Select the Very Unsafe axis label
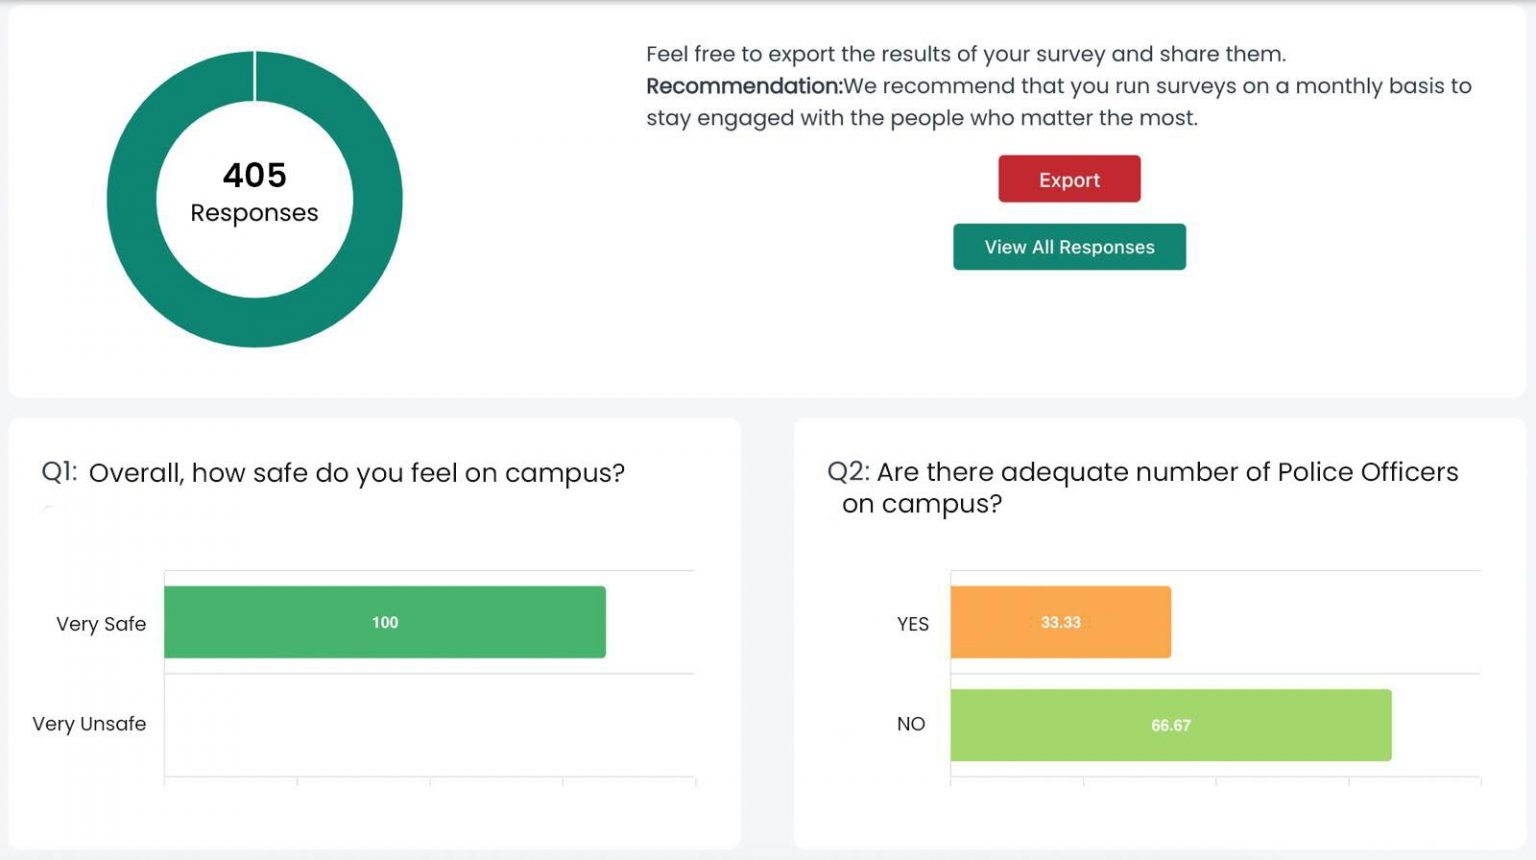This screenshot has width=1536, height=860. tap(89, 723)
